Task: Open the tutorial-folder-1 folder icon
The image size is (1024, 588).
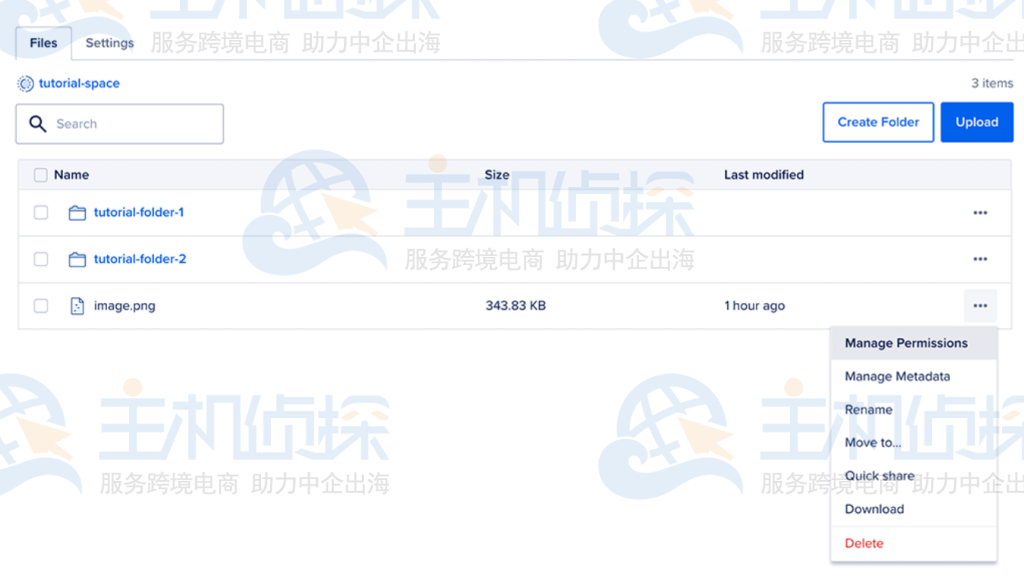Action: tap(78, 212)
